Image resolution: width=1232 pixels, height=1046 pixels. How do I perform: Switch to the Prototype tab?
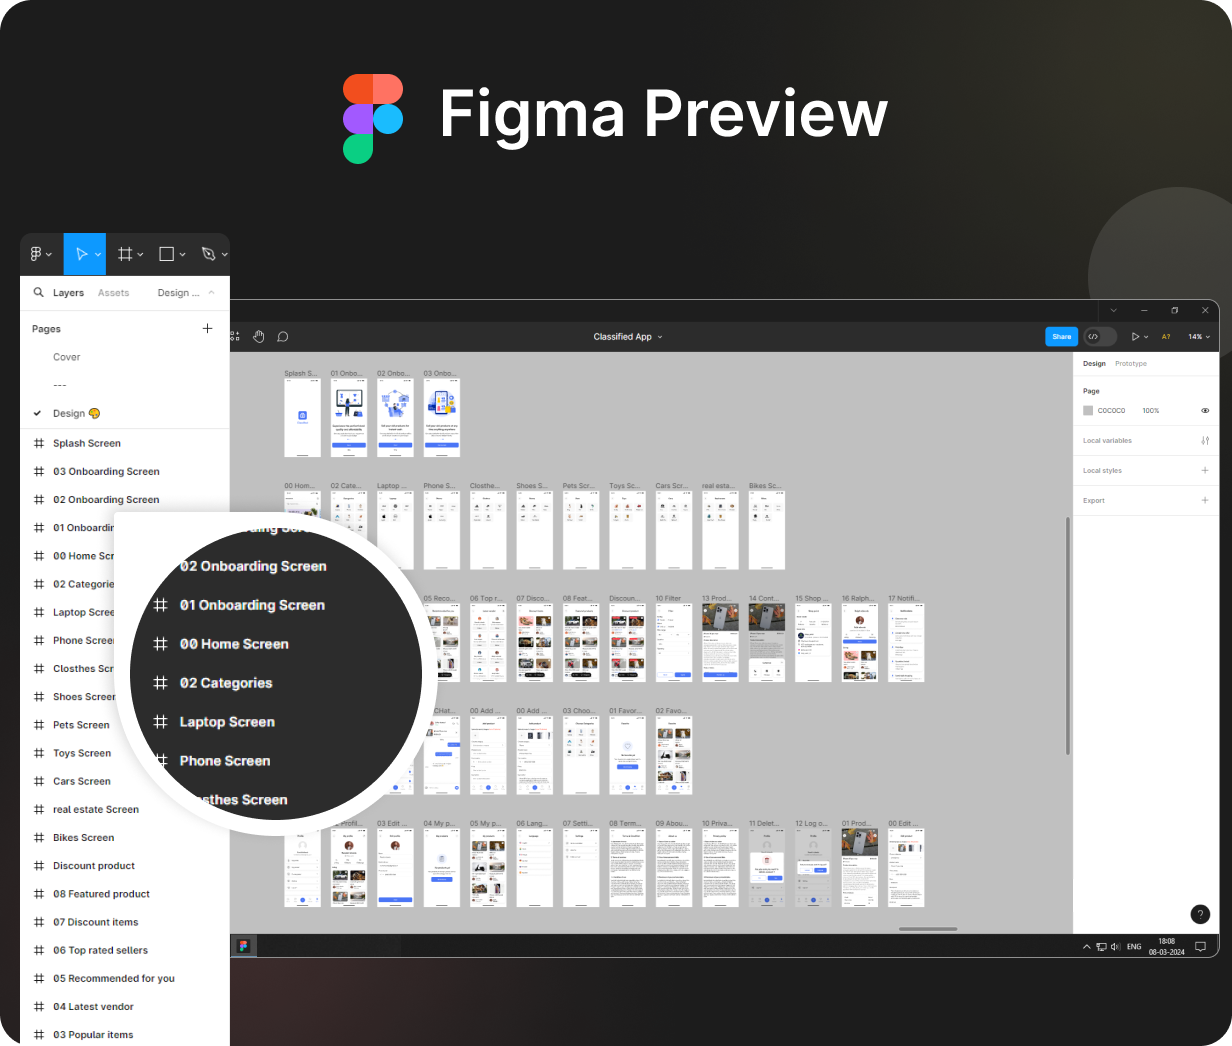[x=1131, y=364]
